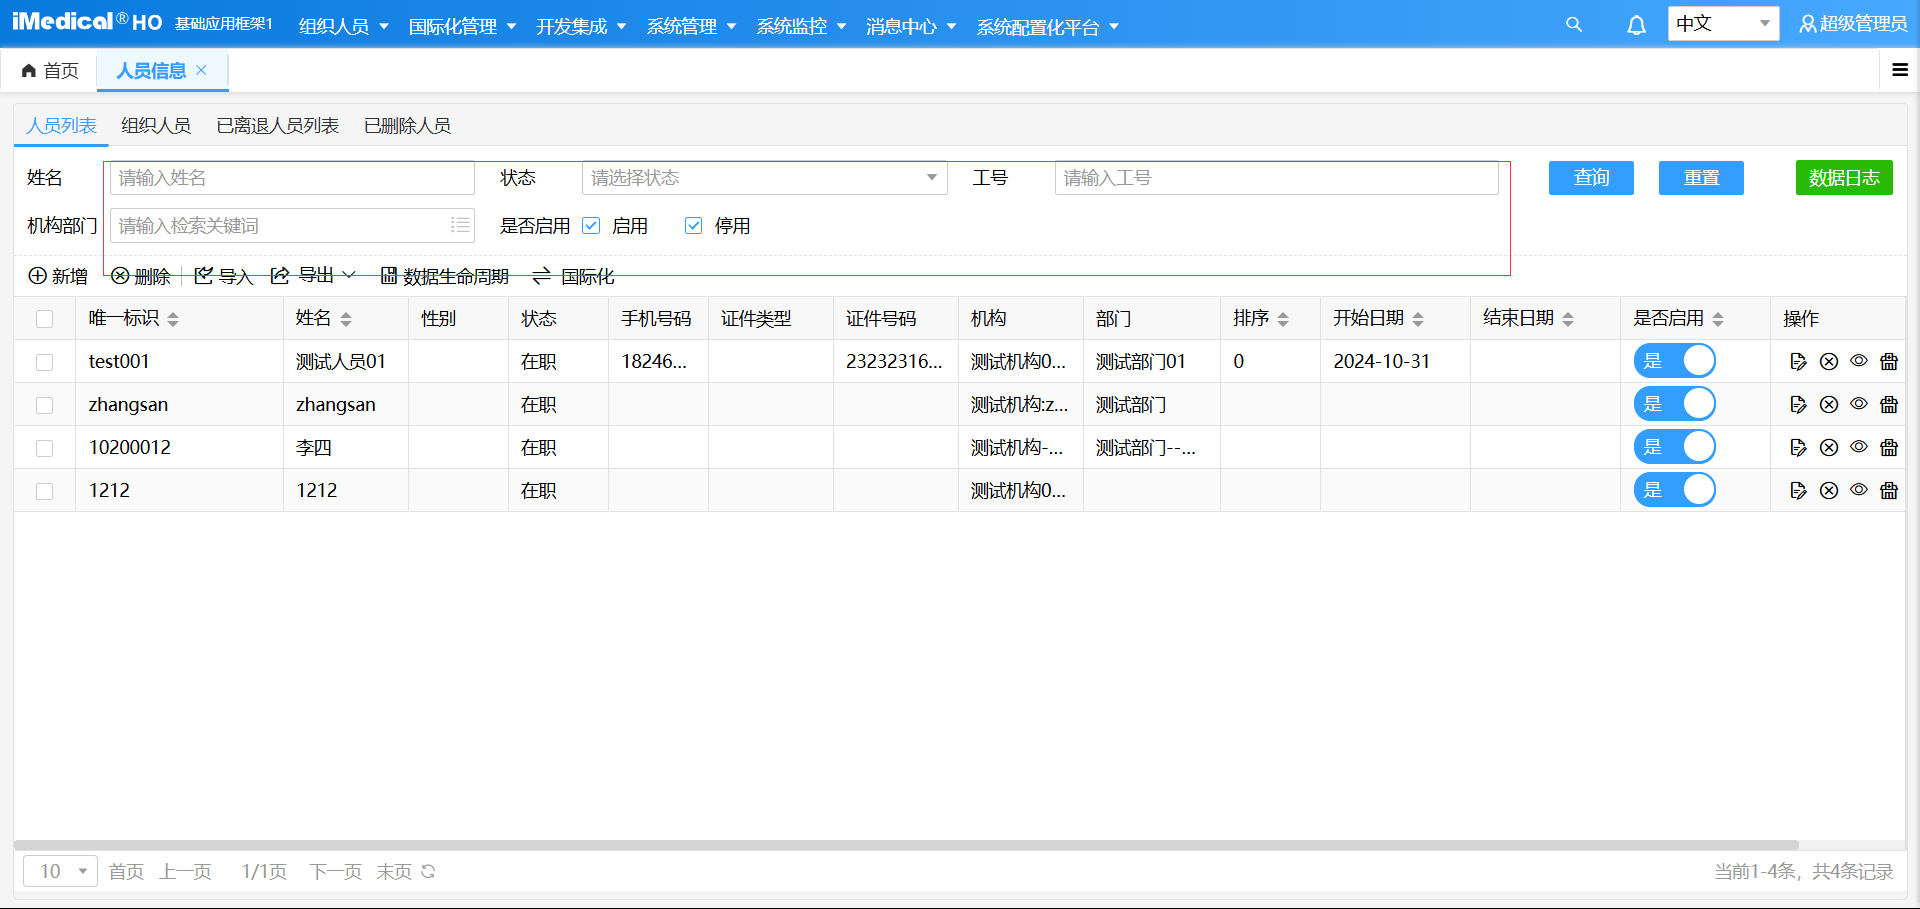The image size is (1920, 909).
Task: Open the page size dropdown showing 10
Action: pyautogui.click(x=59, y=871)
